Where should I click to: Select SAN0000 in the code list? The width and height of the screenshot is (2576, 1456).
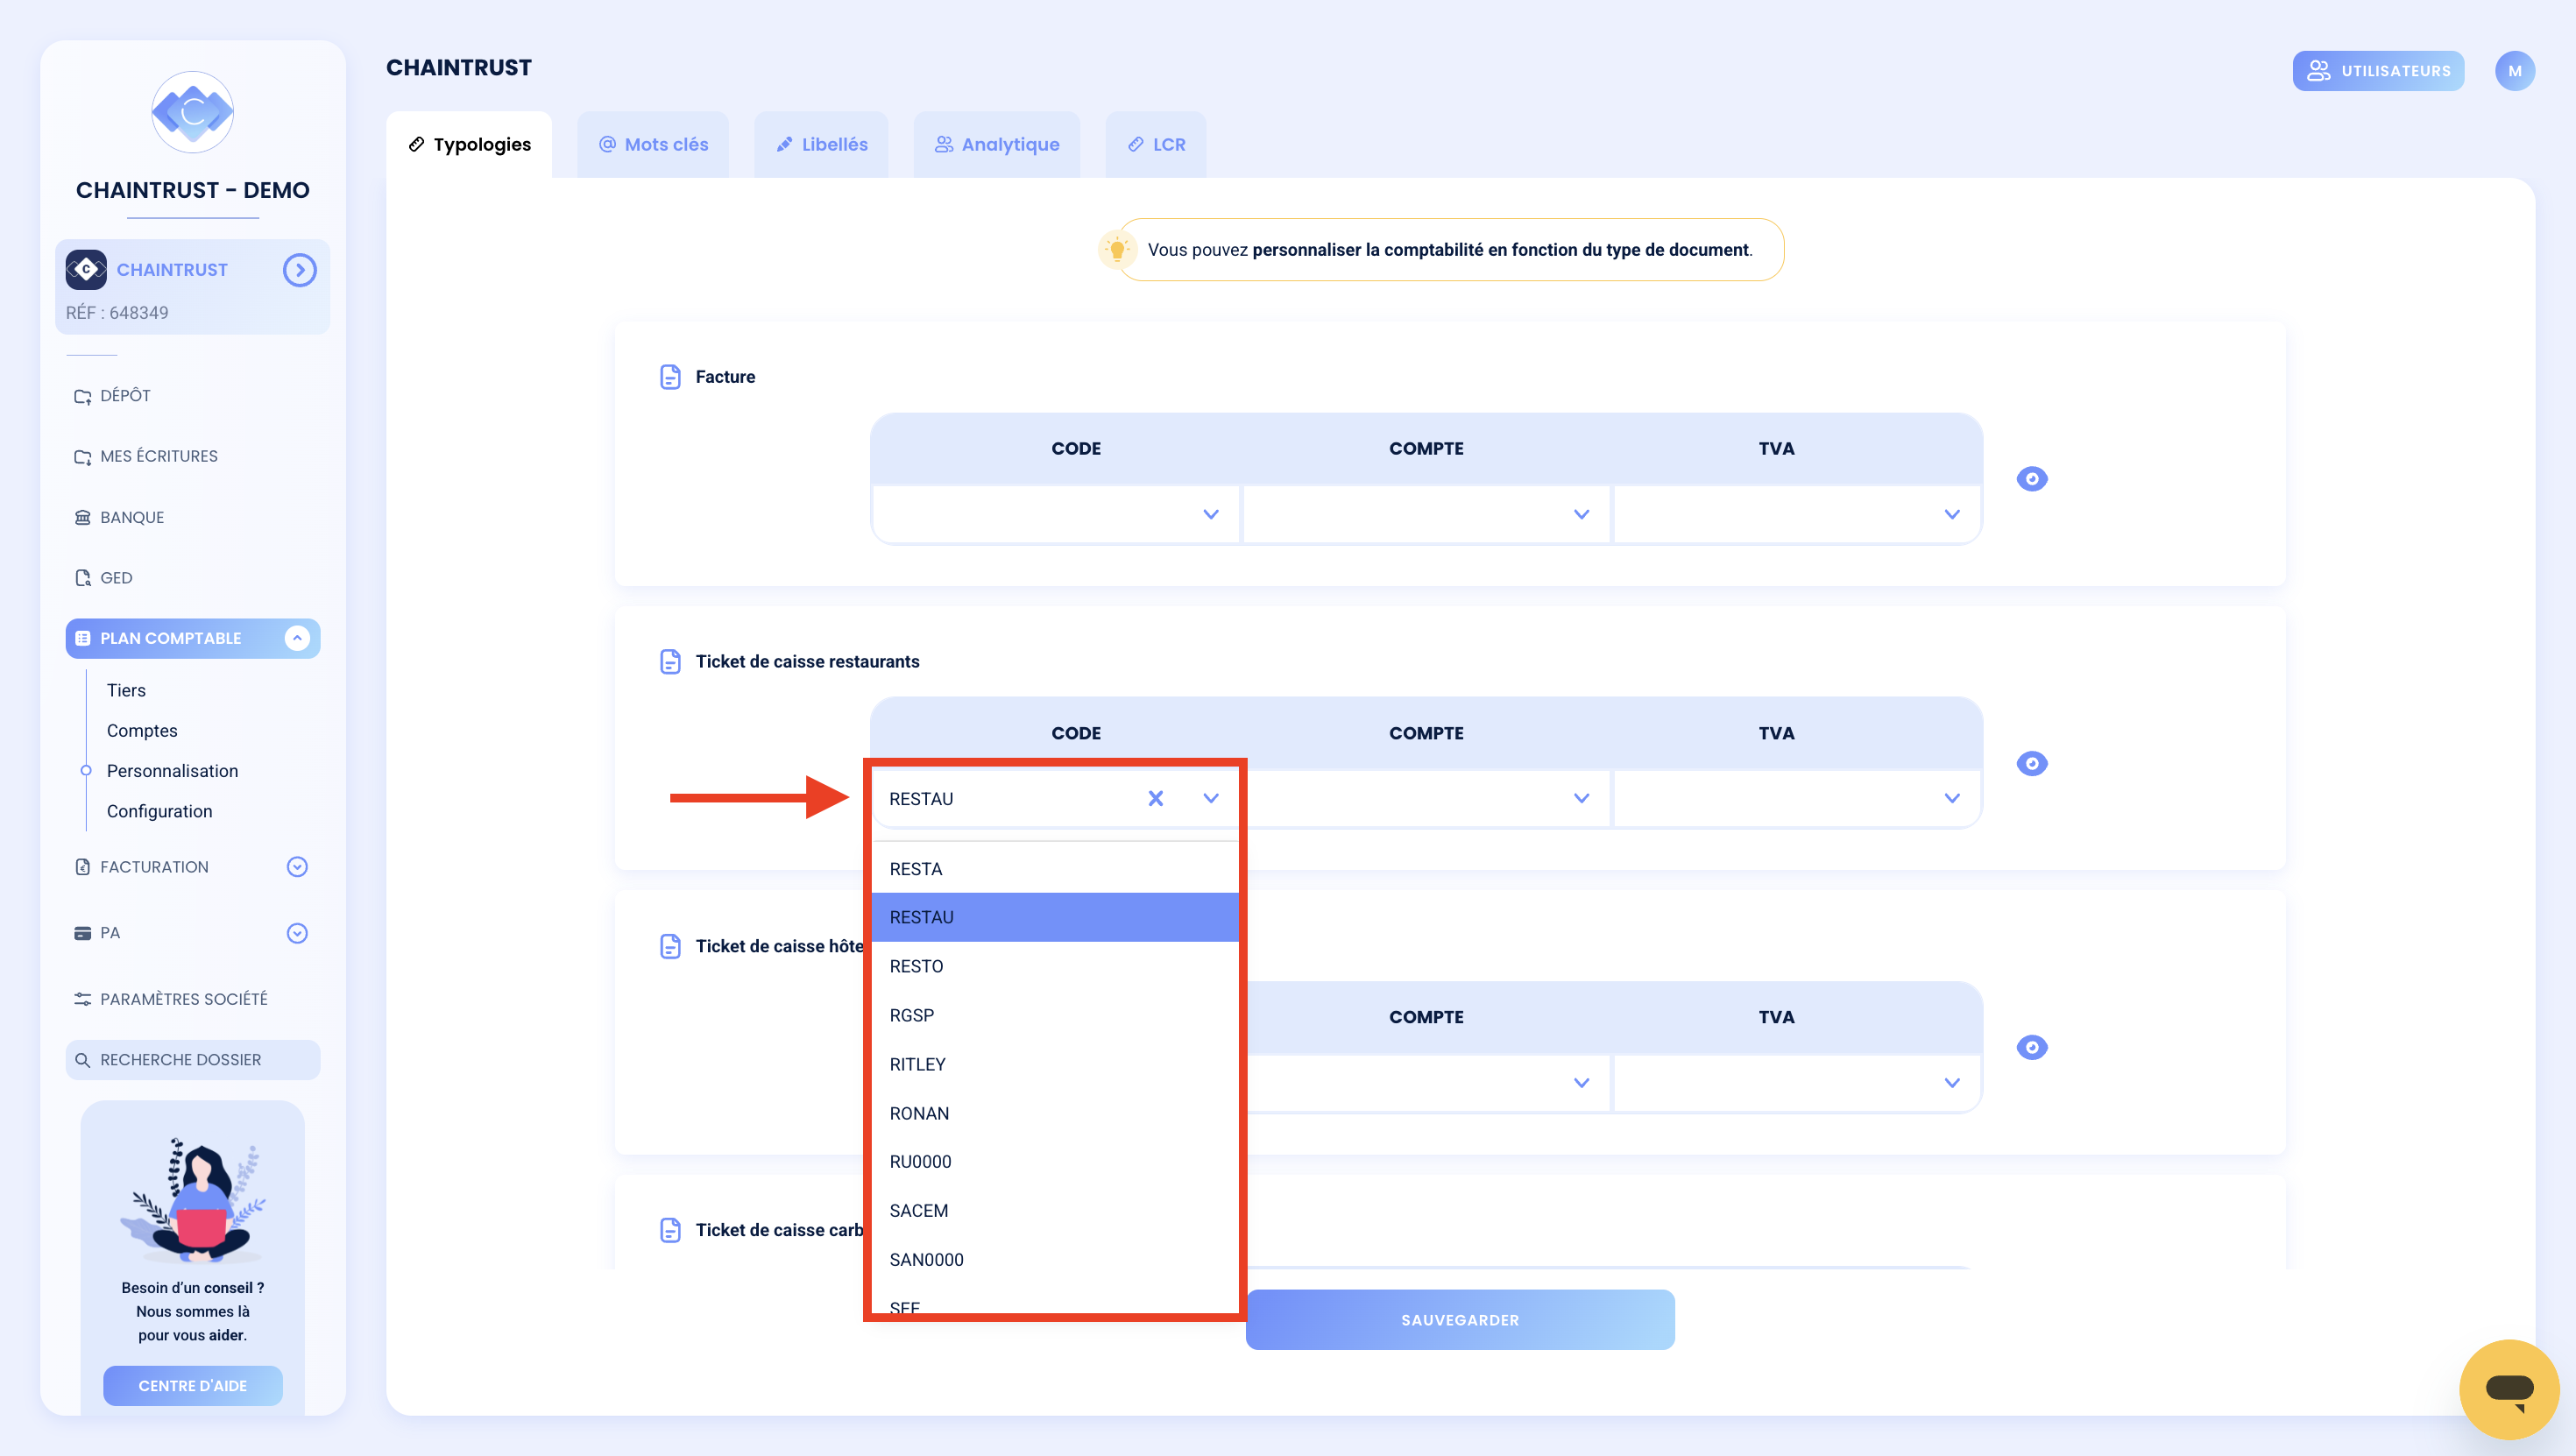1054,1260
